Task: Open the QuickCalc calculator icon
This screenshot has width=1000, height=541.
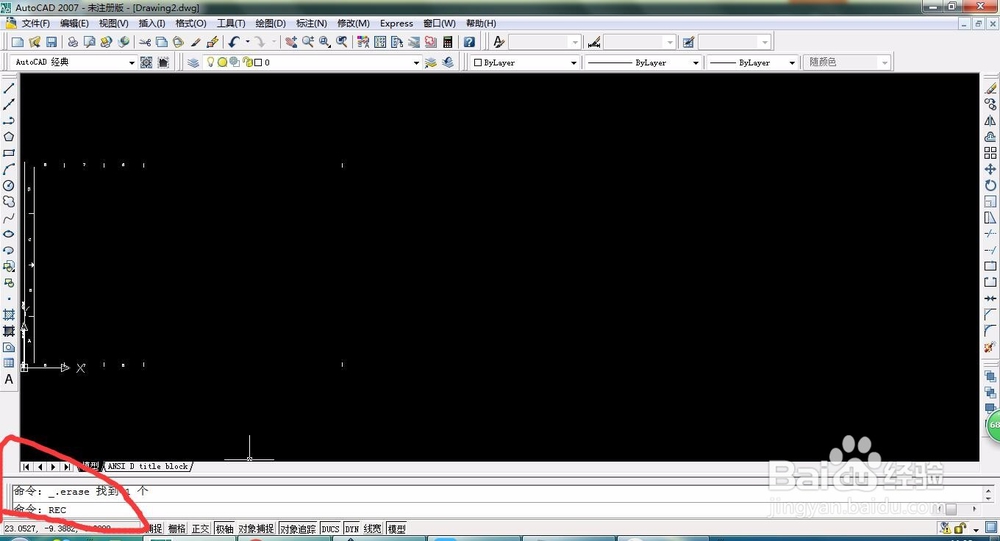Action: [448, 42]
